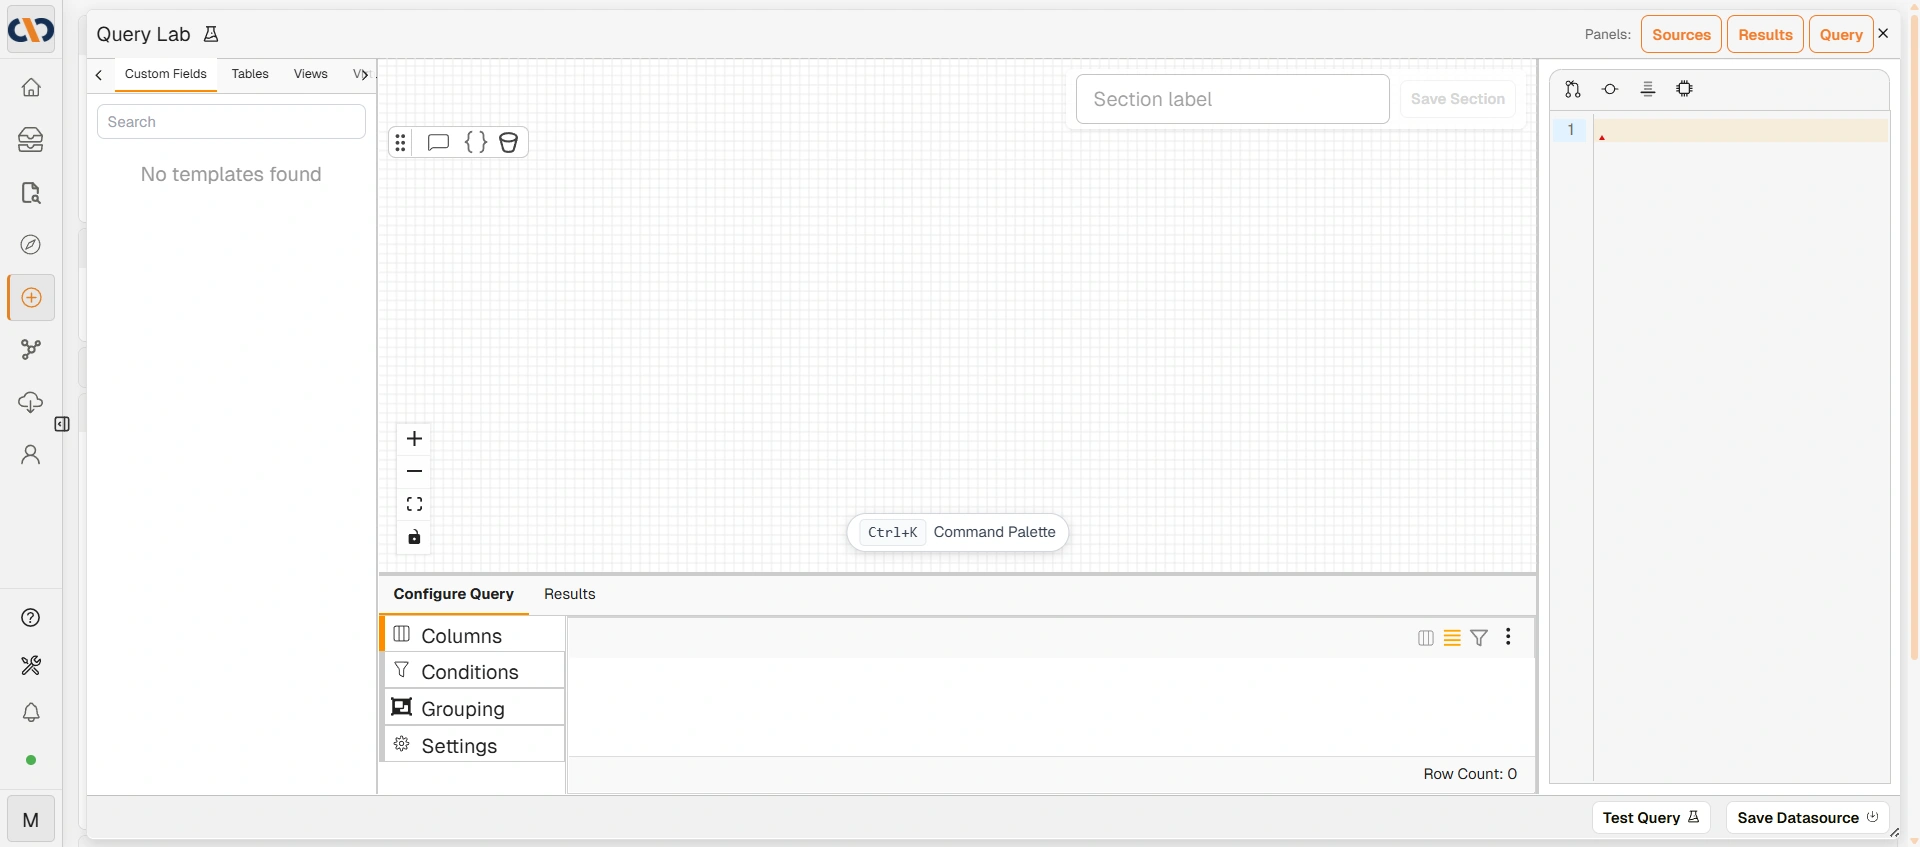Screen dimensions: 1920x847
Task: Click the chip processor icon in editor
Action: pos(1685,89)
